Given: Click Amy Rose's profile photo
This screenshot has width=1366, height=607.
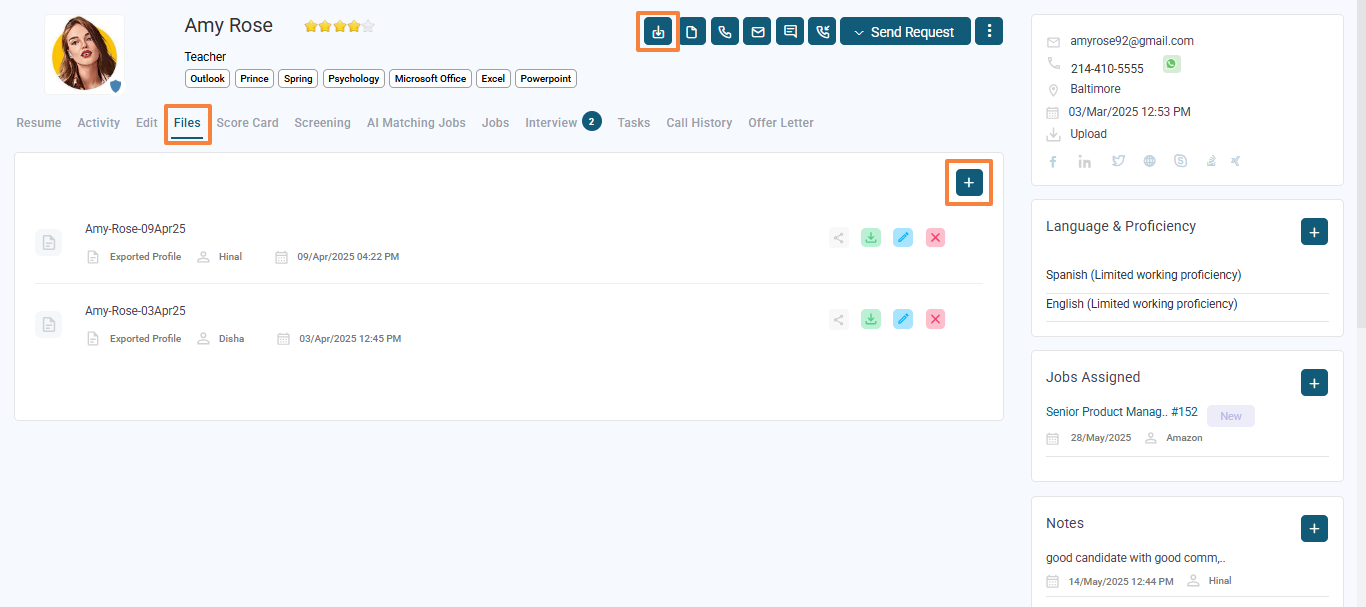Looking at the screenshot, I should 84,54.
